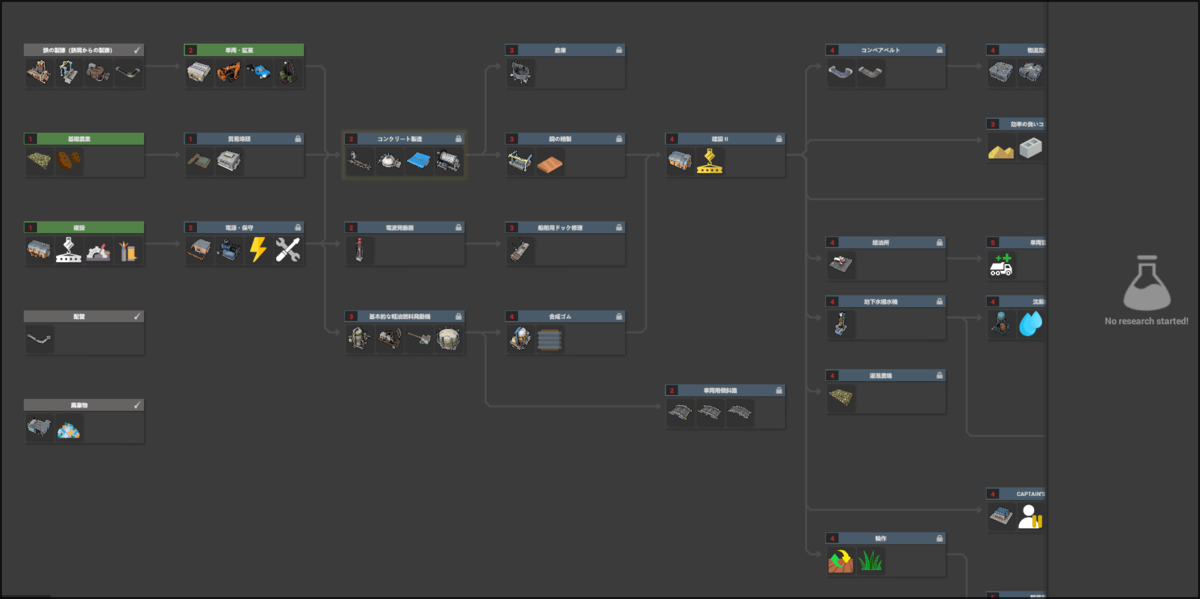The image size is (1200, 599).
Task: Click the checkmark on the 廃棄物 node
Action: 137,405
